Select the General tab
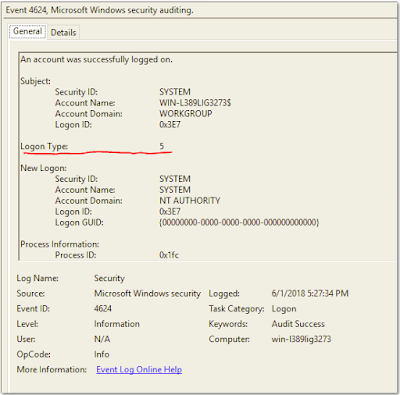The width and height of the screenshot is (400, 395). (27, 31)
